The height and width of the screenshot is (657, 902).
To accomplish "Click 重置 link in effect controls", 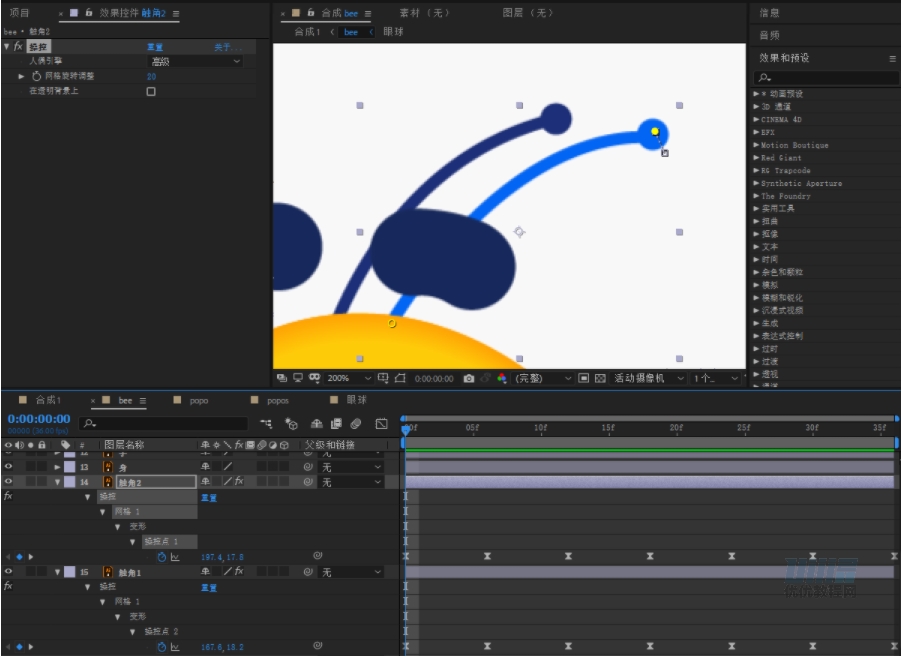I will 155,47.
